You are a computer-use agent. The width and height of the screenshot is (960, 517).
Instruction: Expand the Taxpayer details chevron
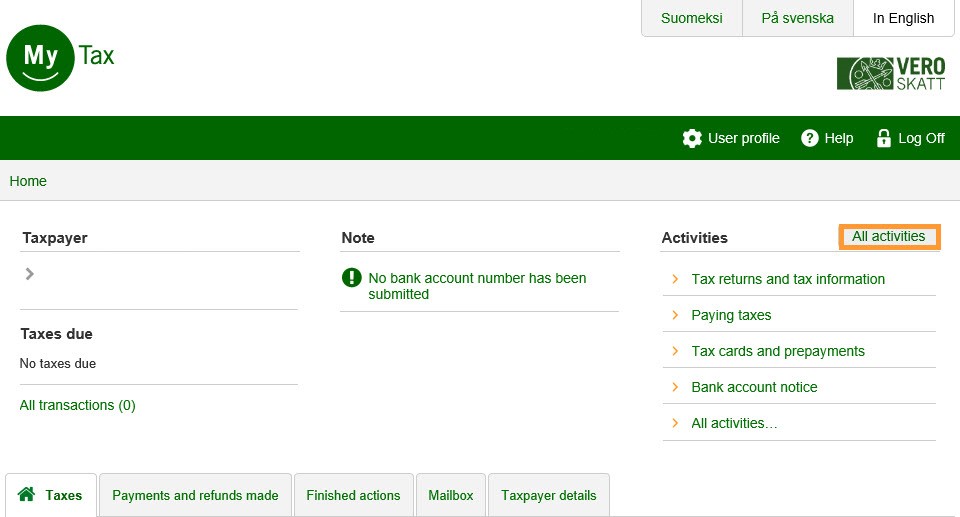(x=30, y=273)
